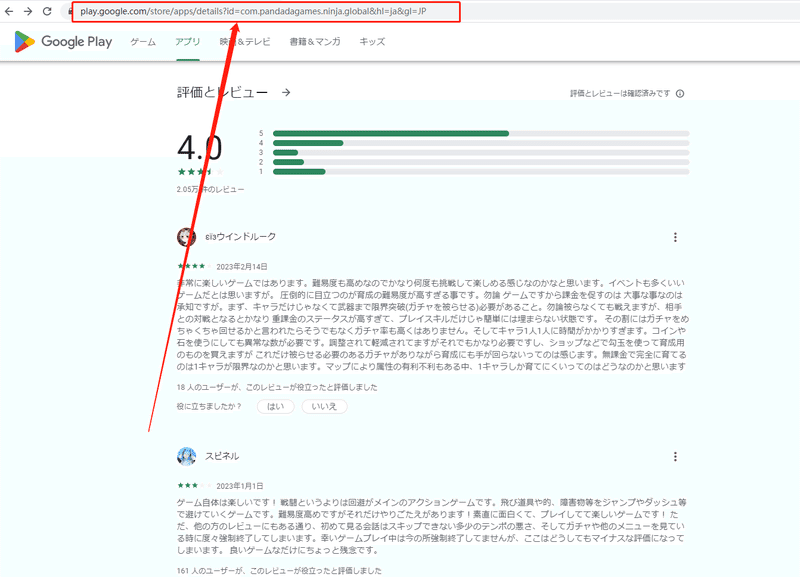Click the スピネル reviewer avatar
Screen dimensions: 800x577
(x=186, y=456)
